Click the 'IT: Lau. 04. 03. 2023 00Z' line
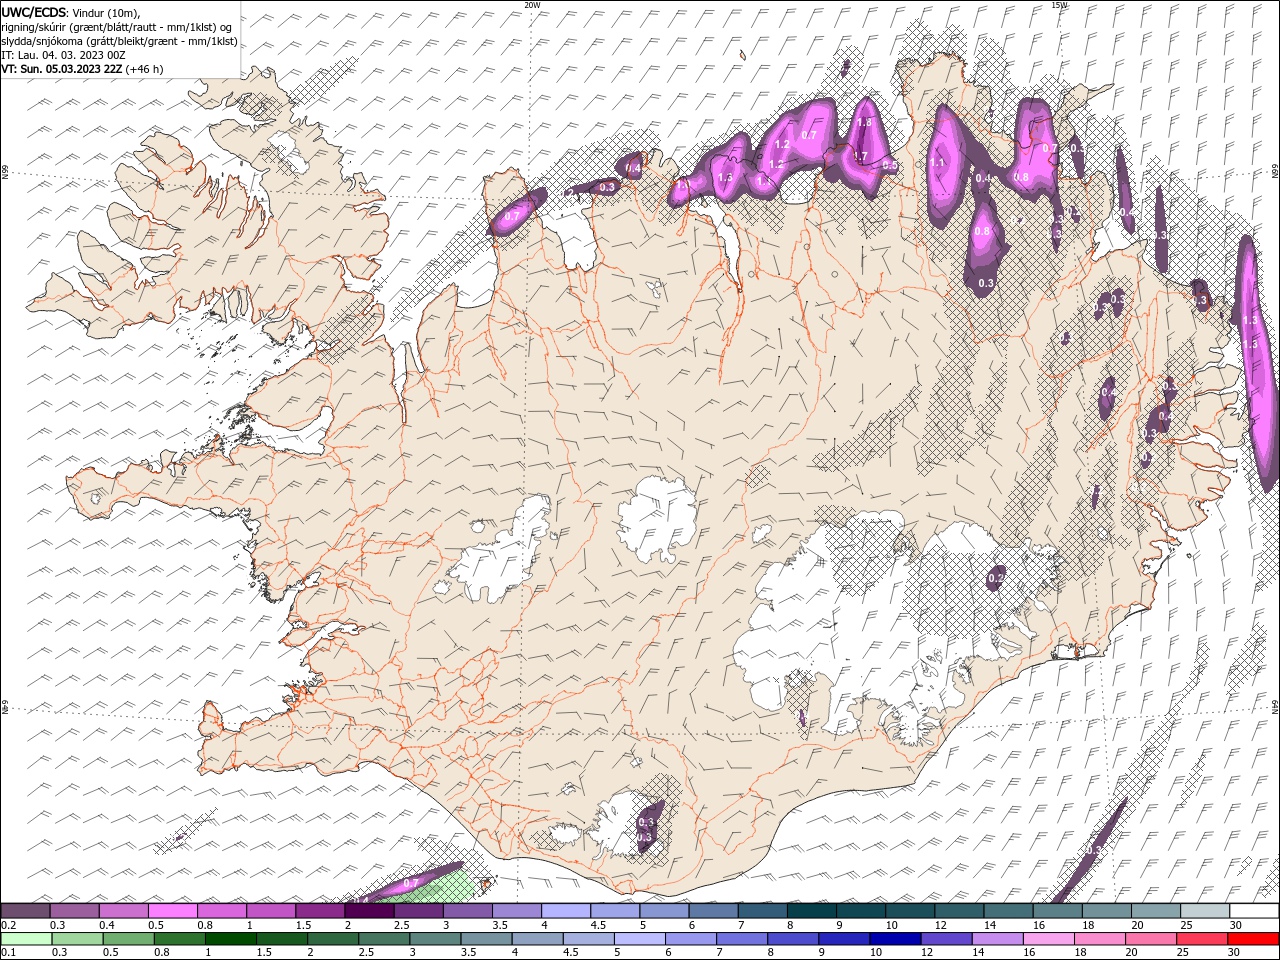The width and height of the screenshot is (1280, 960). click(62, 55)
